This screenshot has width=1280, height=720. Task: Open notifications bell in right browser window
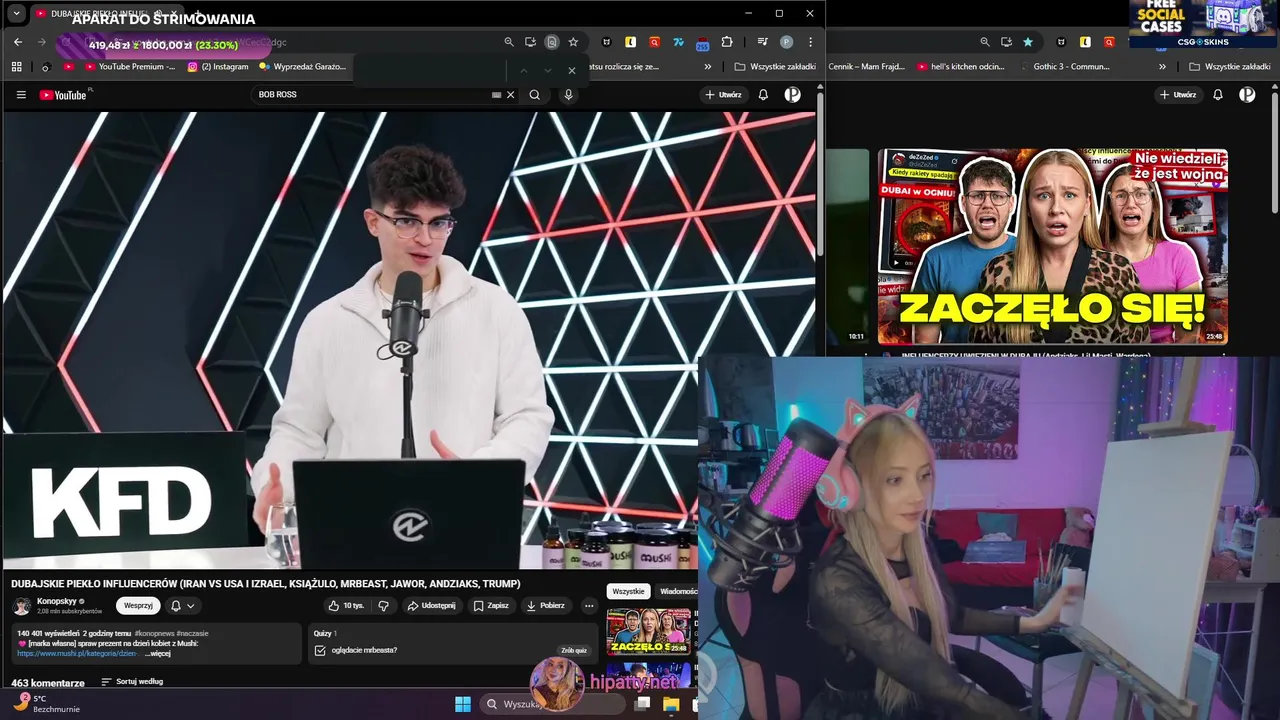pos(1218,95)
